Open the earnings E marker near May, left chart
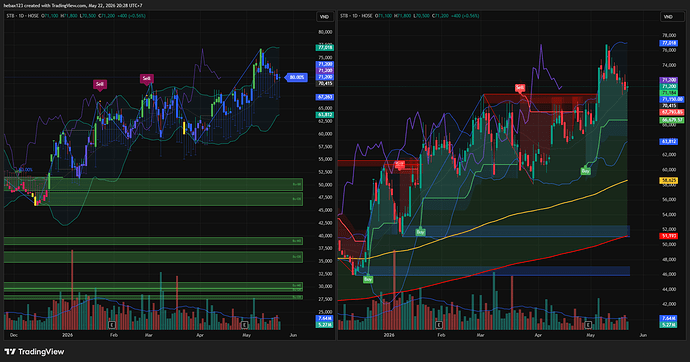The image size is (690, 362). pos(244,325)
